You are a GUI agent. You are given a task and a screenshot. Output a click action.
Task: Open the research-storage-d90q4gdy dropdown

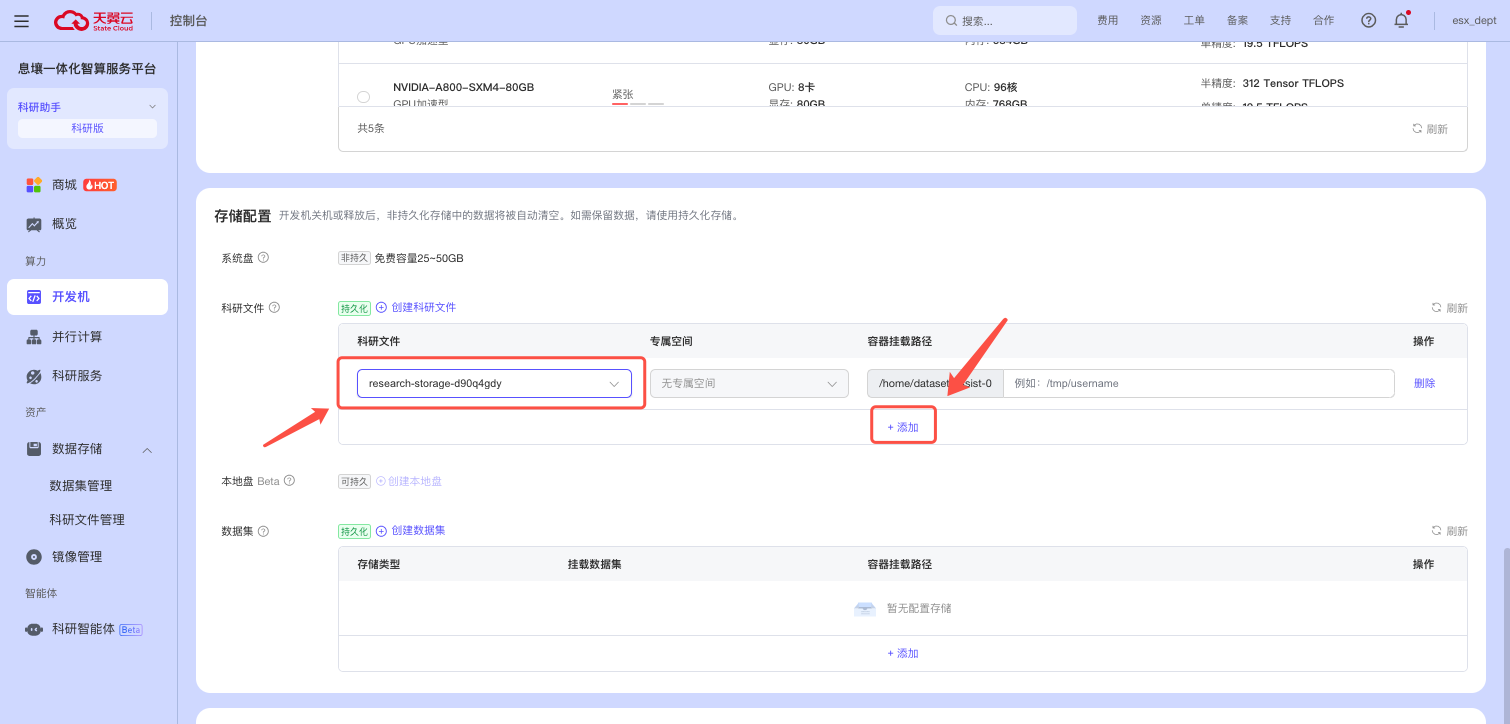(x=494, y=384)
